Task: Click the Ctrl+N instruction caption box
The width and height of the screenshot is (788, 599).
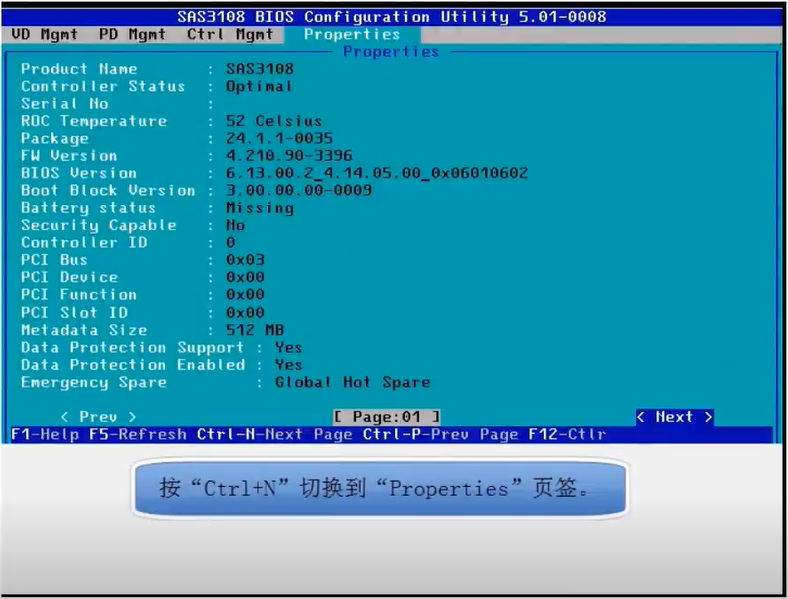Action: tap(380, 488)
